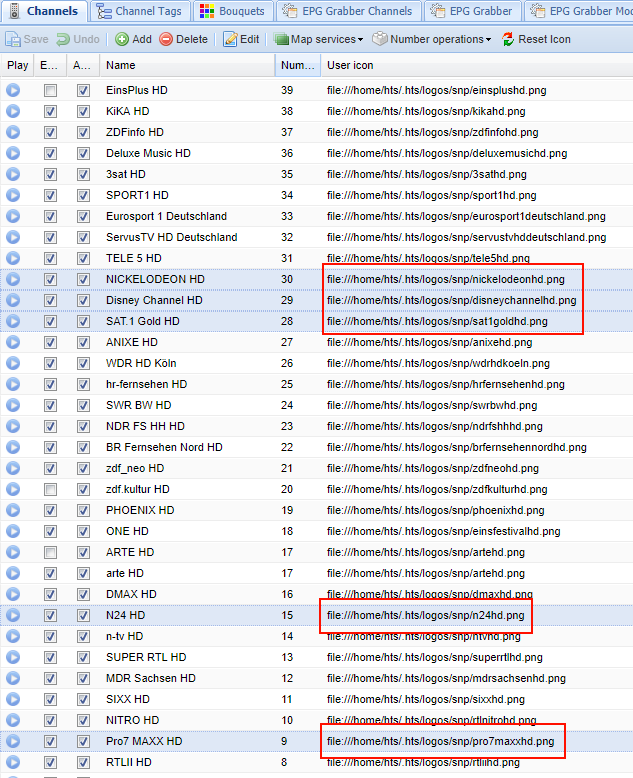
Task: Enable the EinsPlus HD channel checkbox
Action: click(50, 90)
